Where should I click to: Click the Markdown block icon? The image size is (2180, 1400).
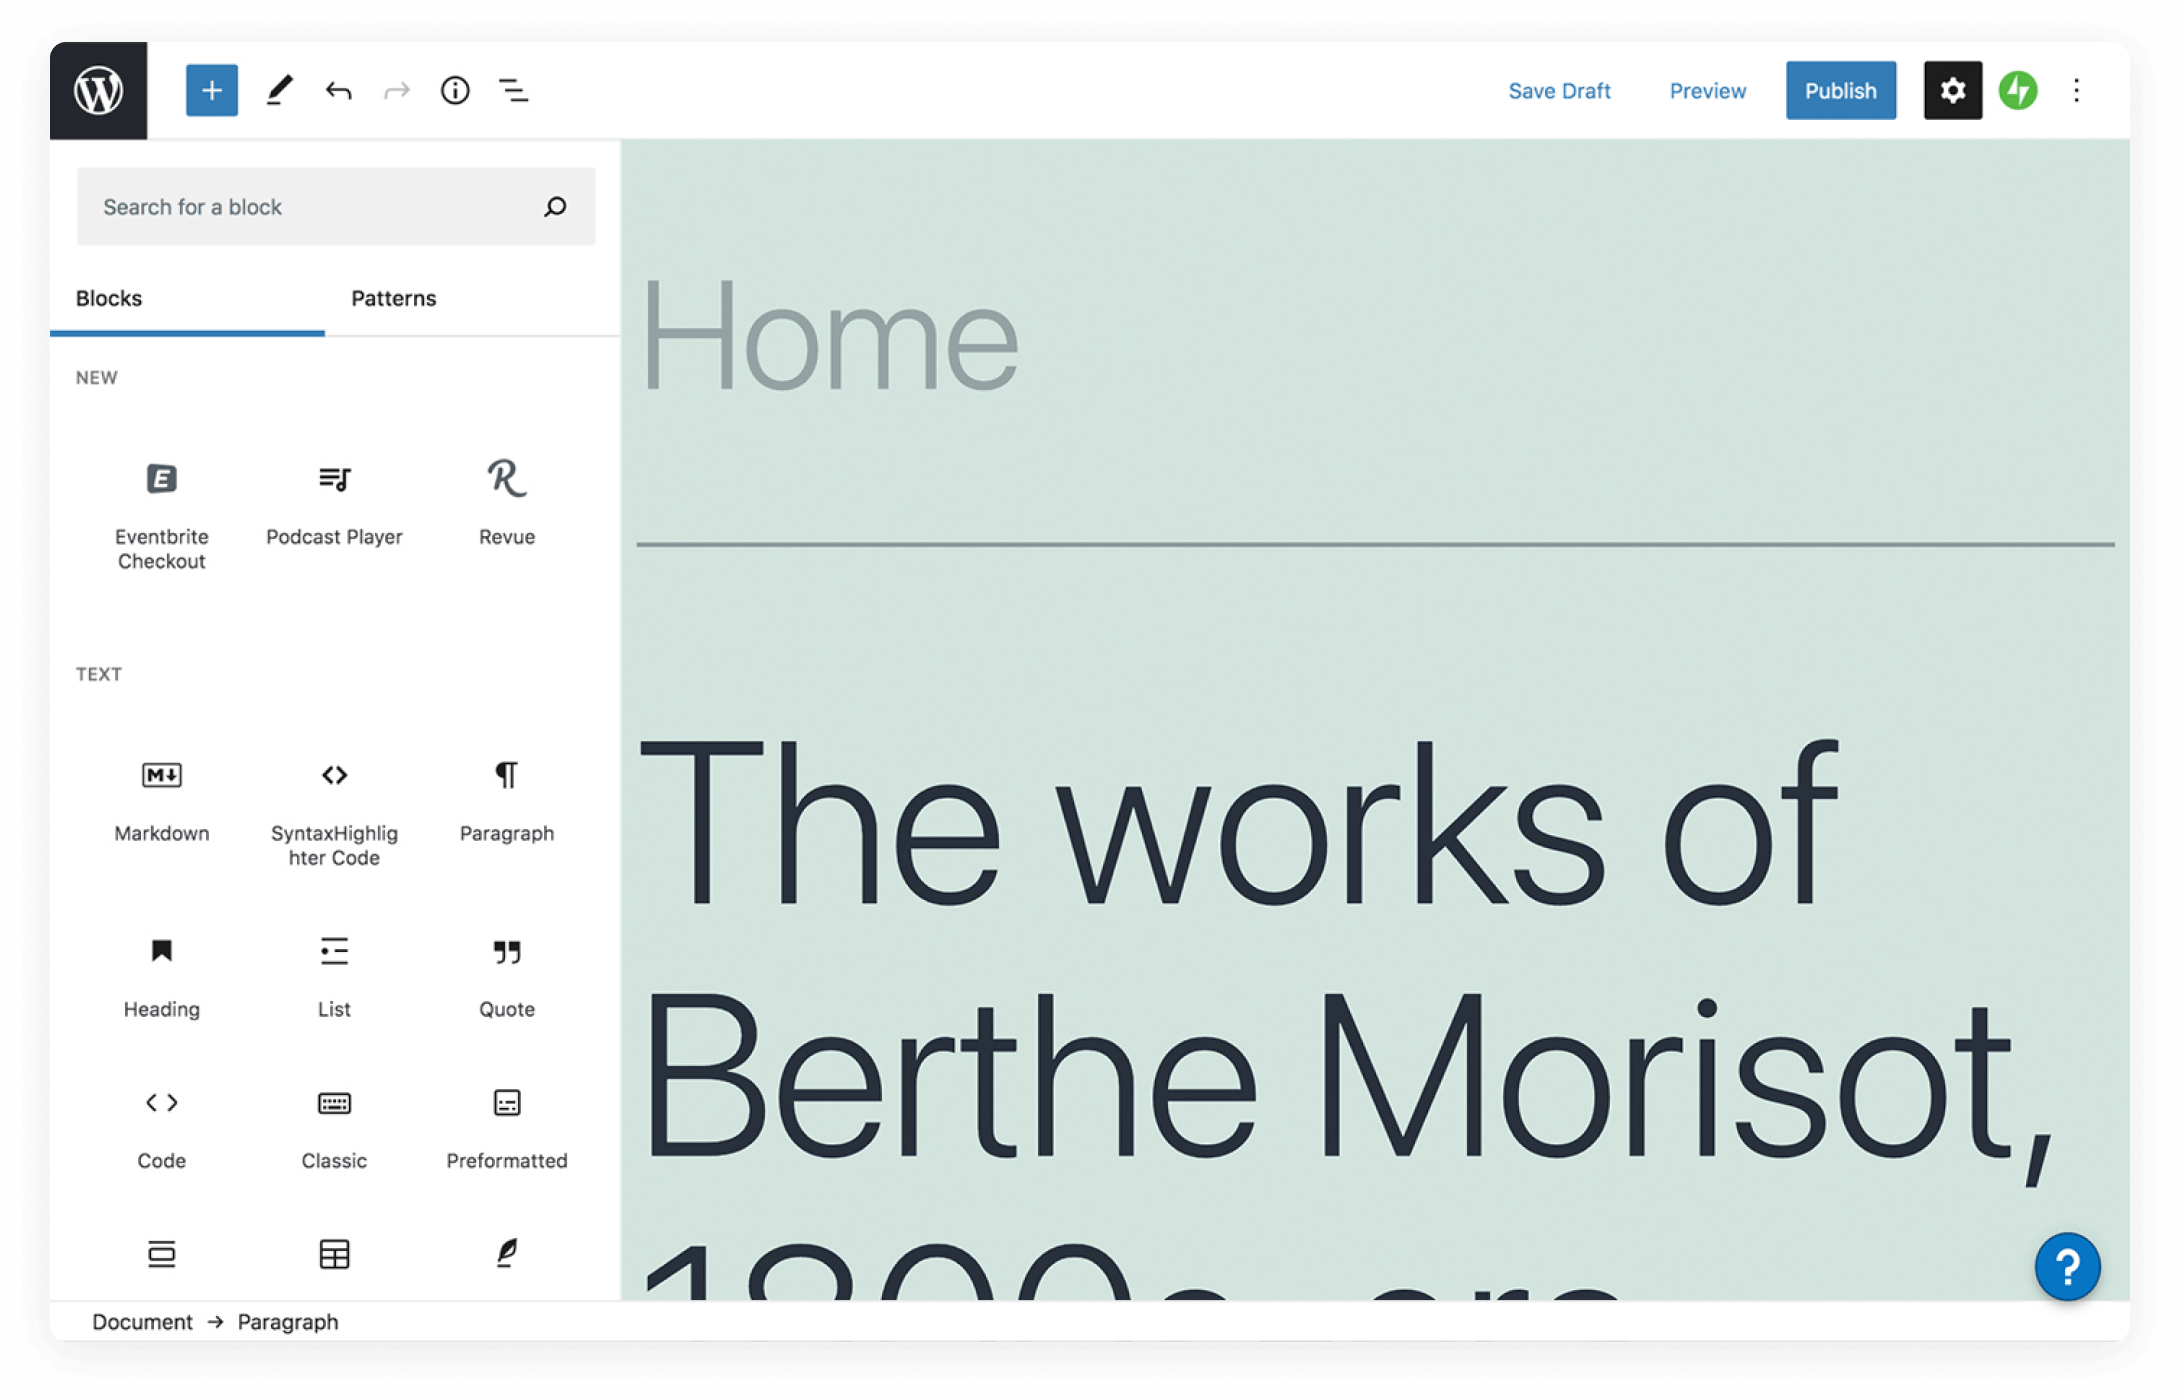[162, 774]
